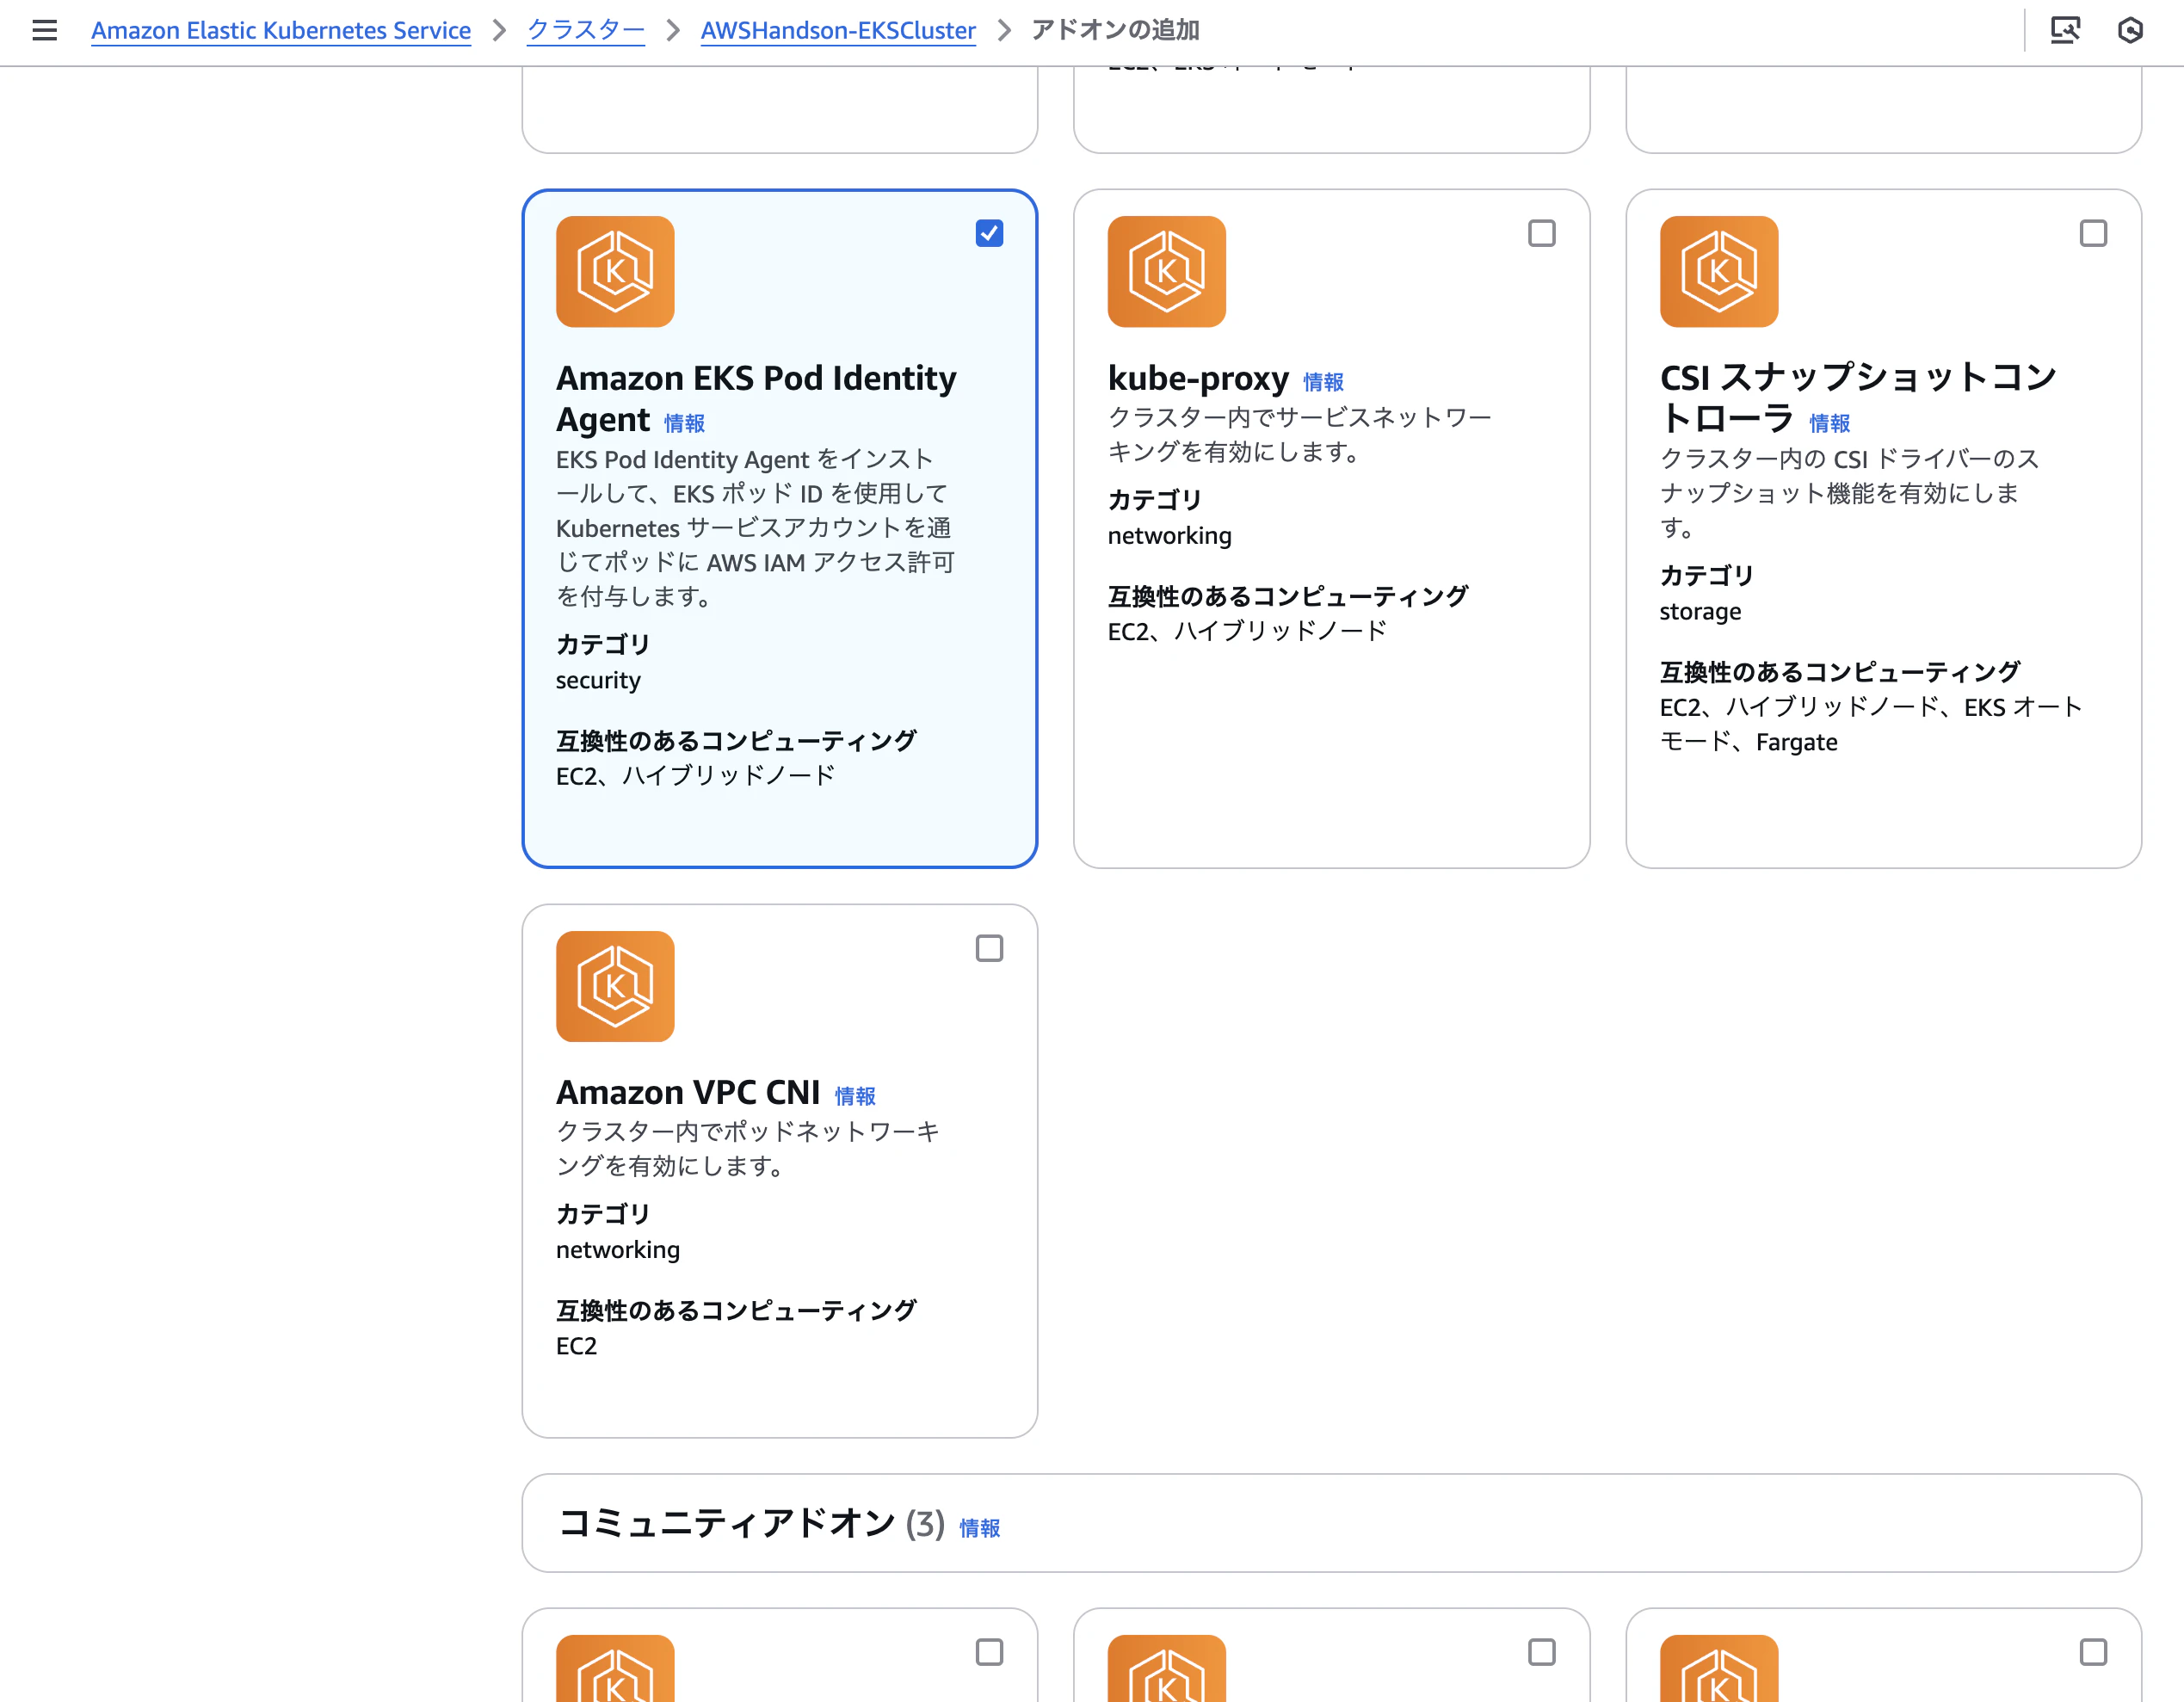Click the second community add-on icon

pos(1166,1668)
